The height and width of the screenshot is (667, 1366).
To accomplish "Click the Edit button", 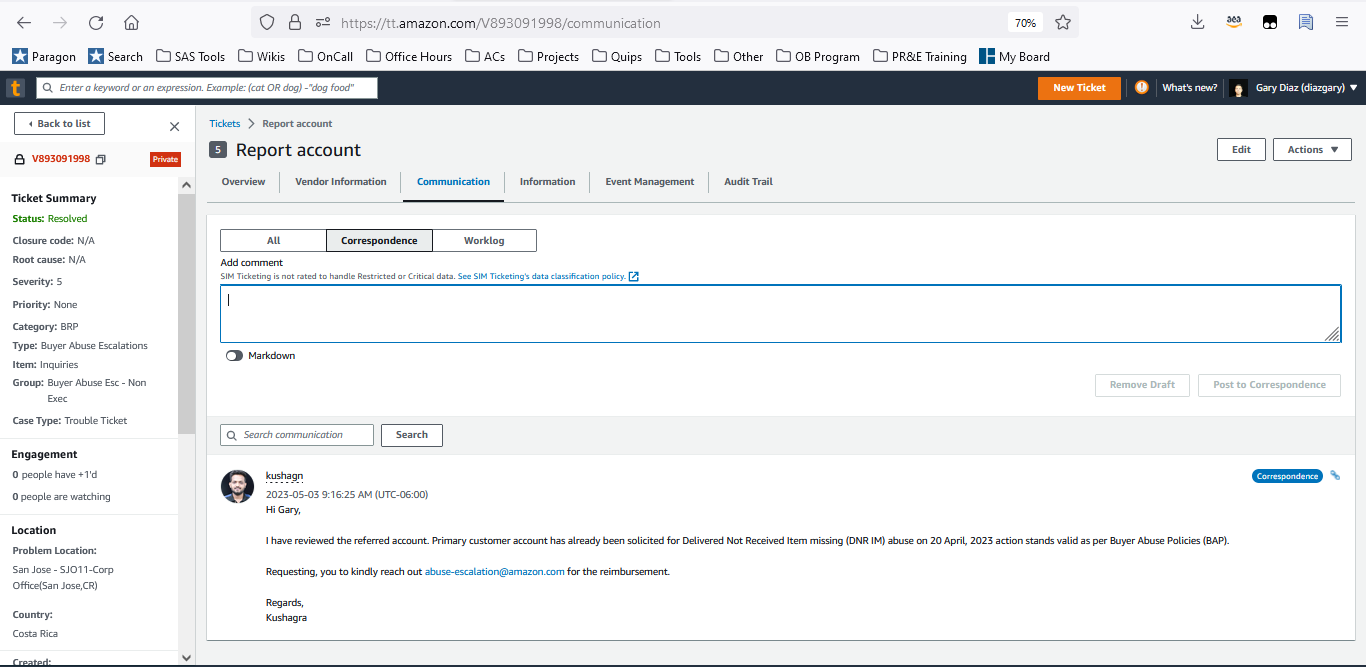I will pos(1241,150).
